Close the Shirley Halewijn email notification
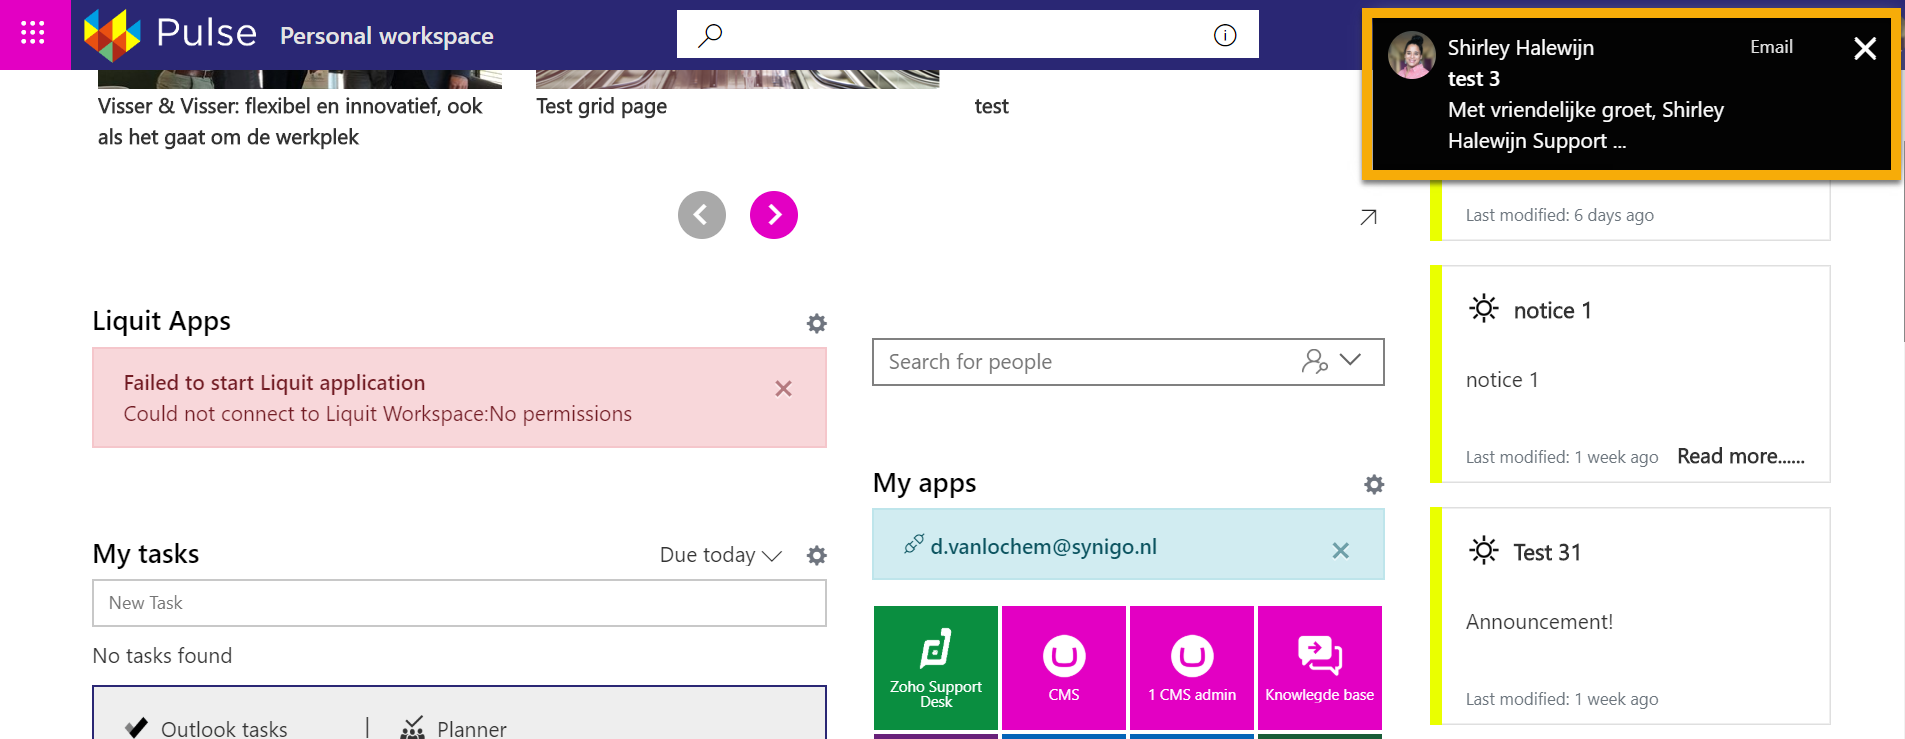The height and width of the screenshot is (739, 1905). click(1864, 48)
